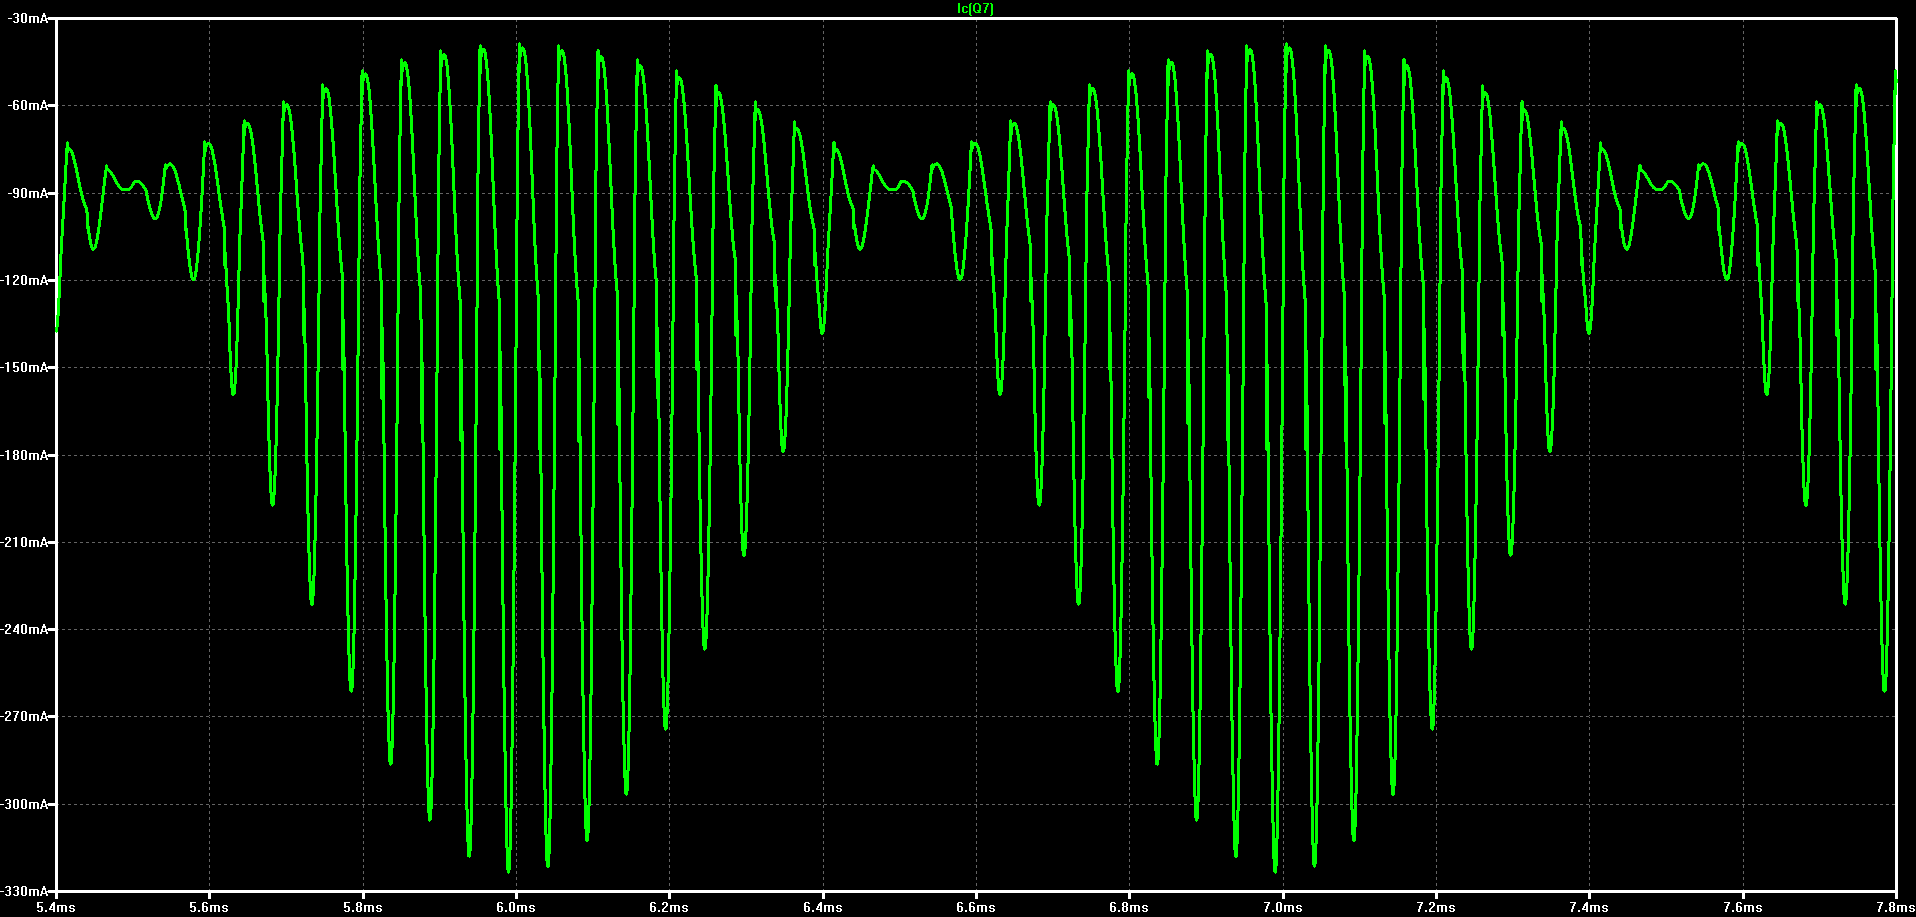Click the -60mA vertical axis label
The height and width of the screenshot is (917, 1916).
(x=27, y=106)
